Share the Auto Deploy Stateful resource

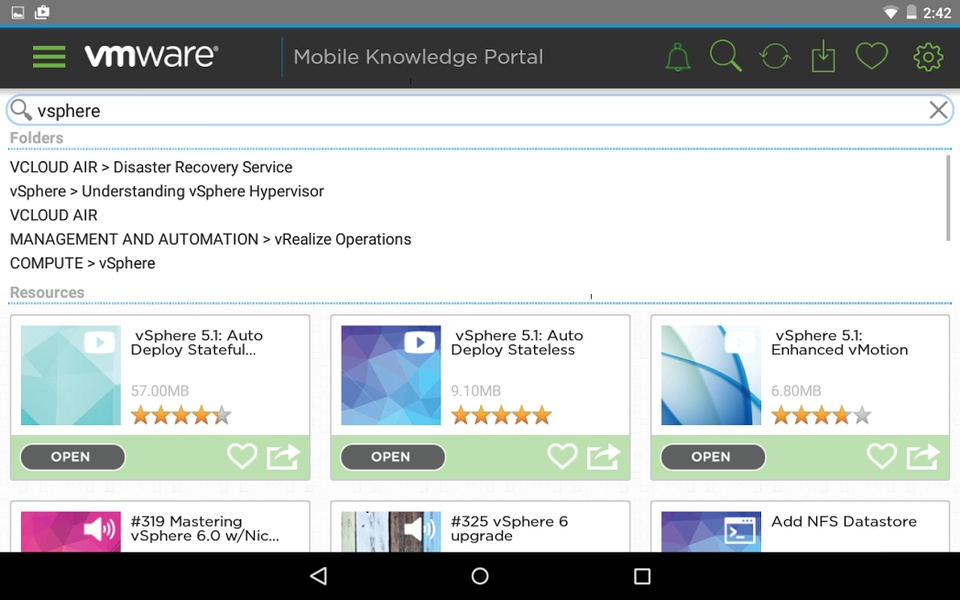coord(283,456)
